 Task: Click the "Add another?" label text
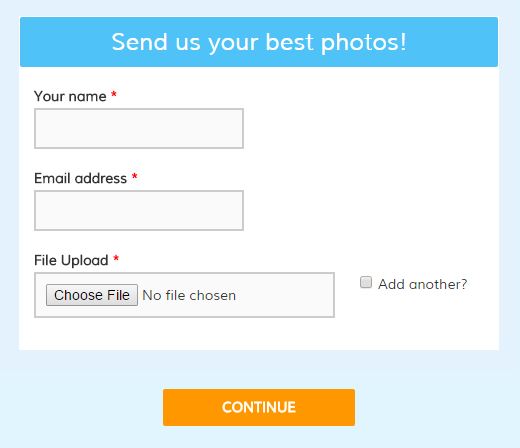pos(423,284)
